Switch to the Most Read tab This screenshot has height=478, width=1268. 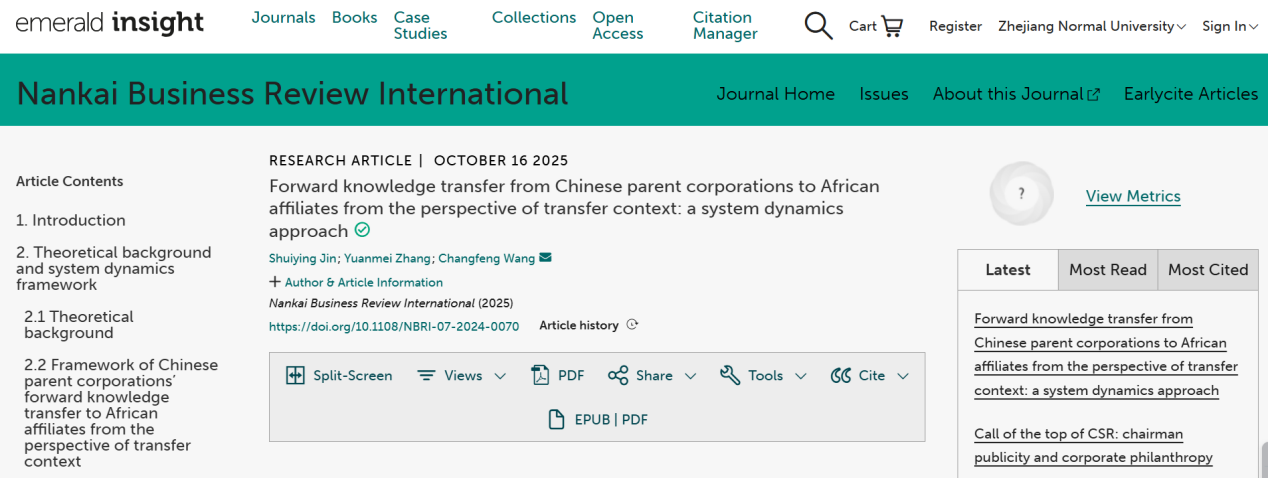1107,269
